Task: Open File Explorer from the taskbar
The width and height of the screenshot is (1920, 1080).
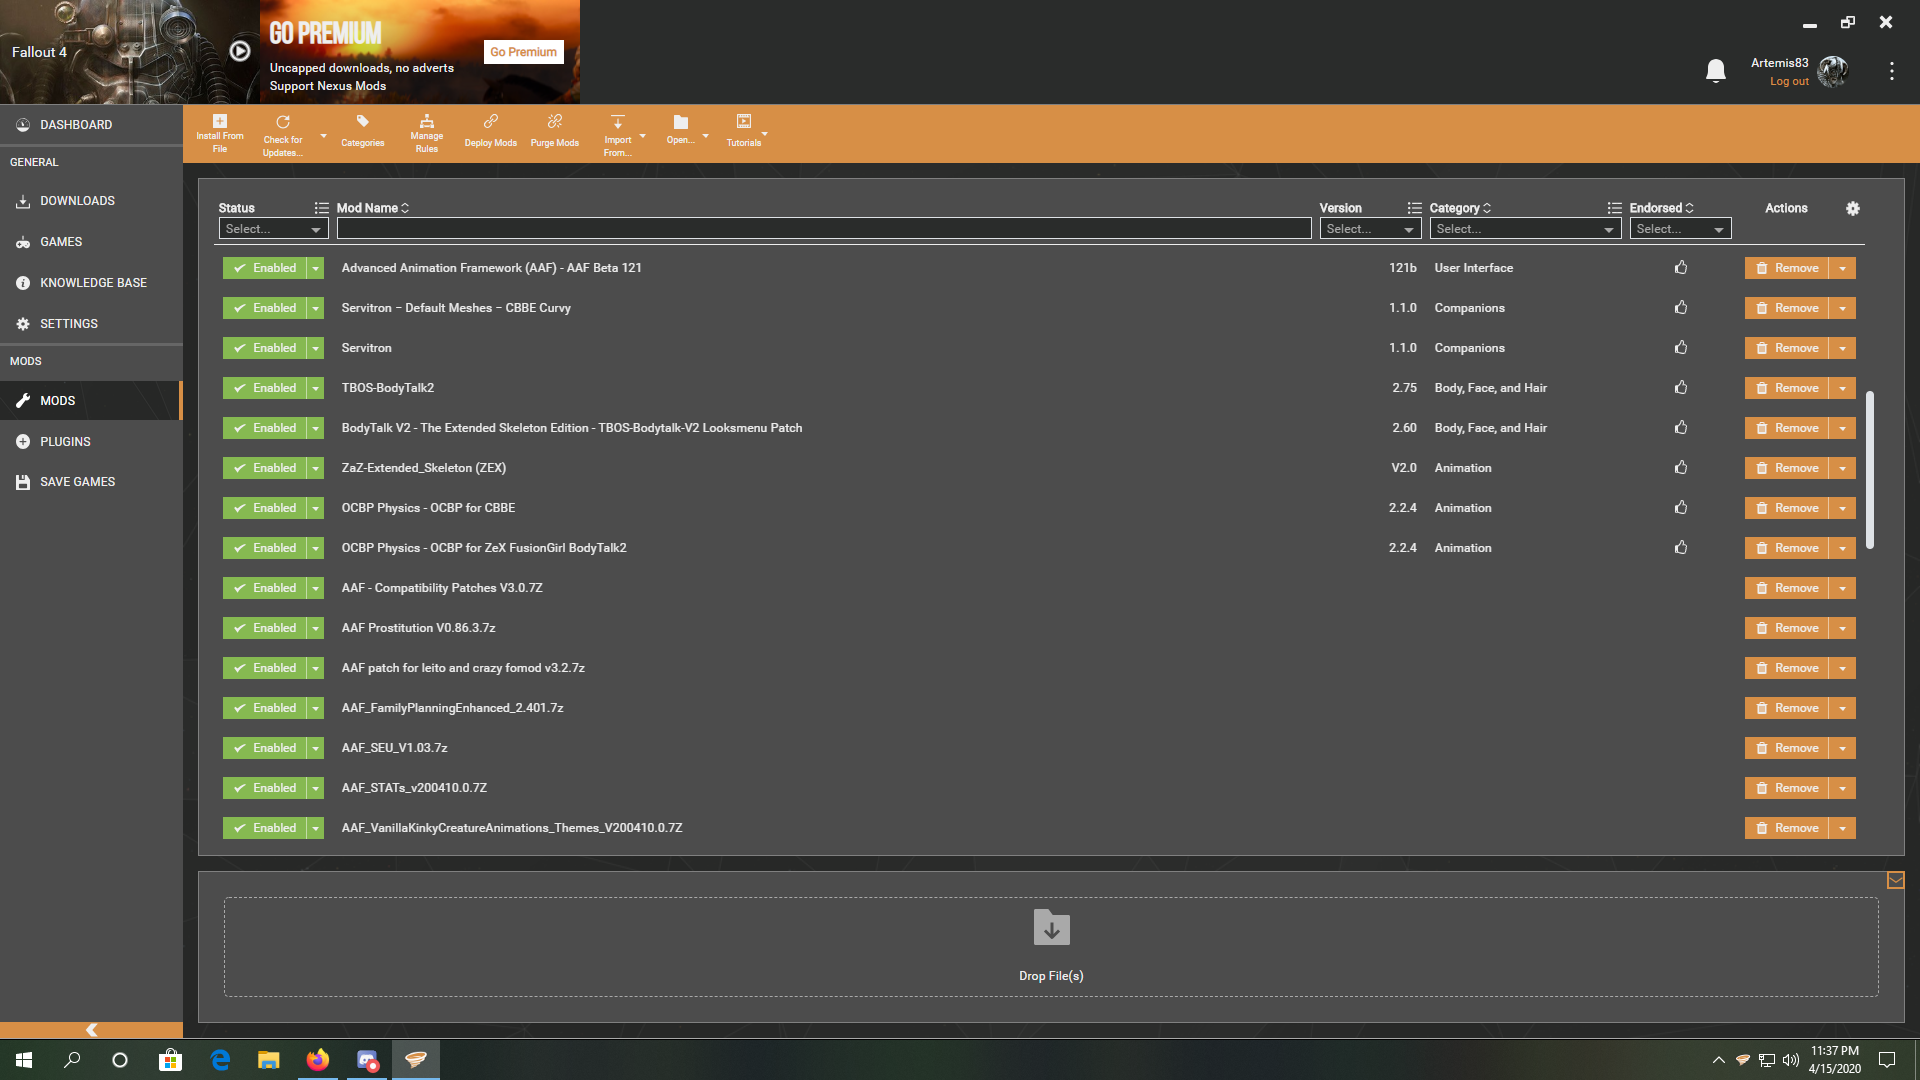Action: click(268, 1060)
